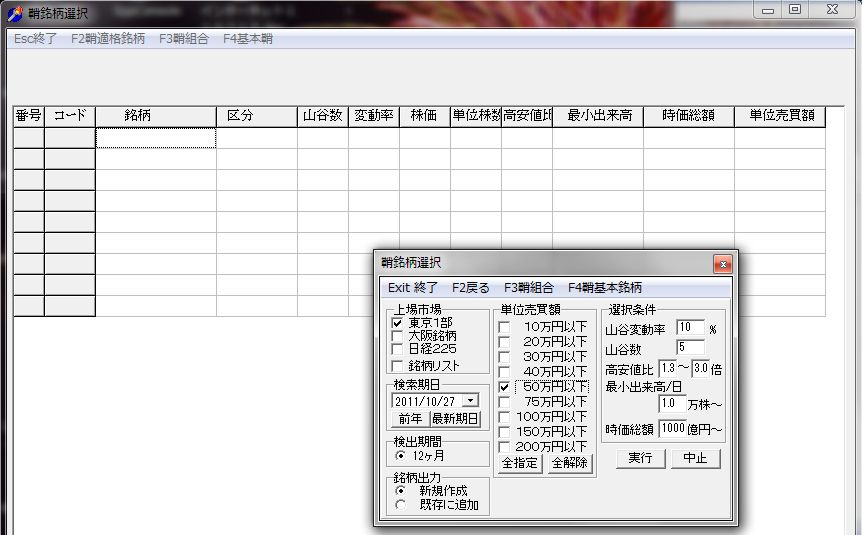Click the 区分 column header
This screenshot has width=862, height=535.
[257, 117]
